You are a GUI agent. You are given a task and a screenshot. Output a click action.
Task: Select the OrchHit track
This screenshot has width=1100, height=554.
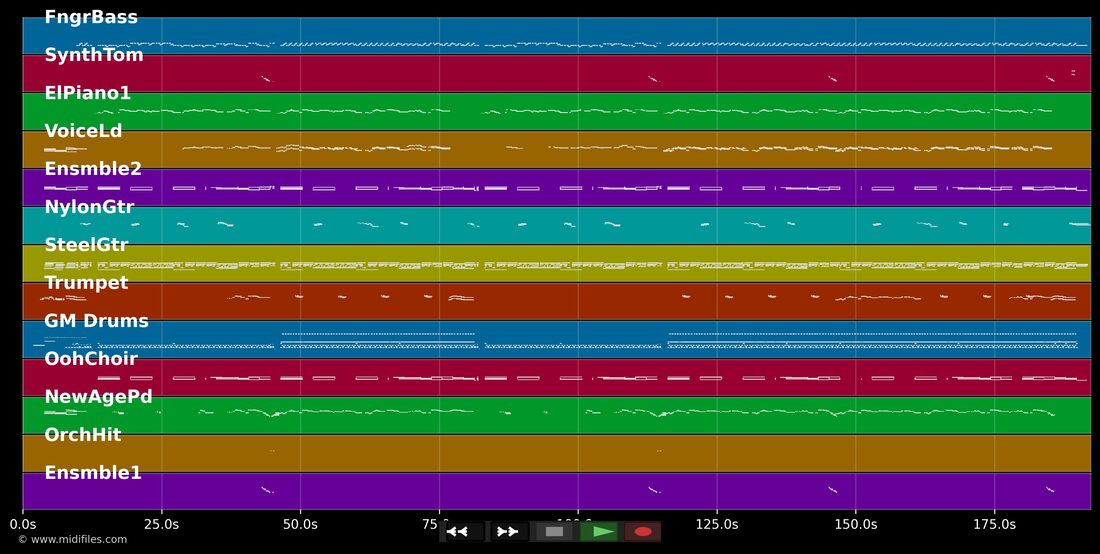556,453
